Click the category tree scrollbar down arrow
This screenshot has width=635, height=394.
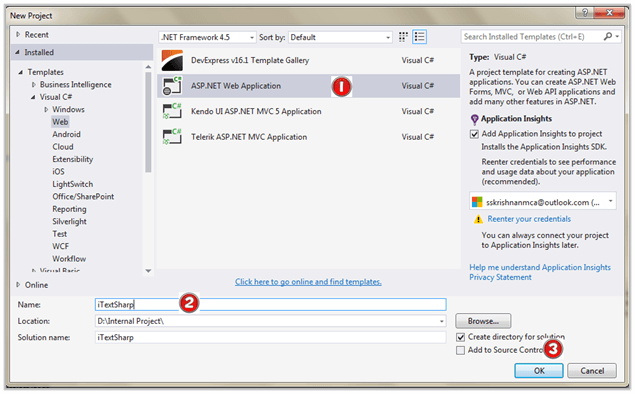click(x=148, y=271)
